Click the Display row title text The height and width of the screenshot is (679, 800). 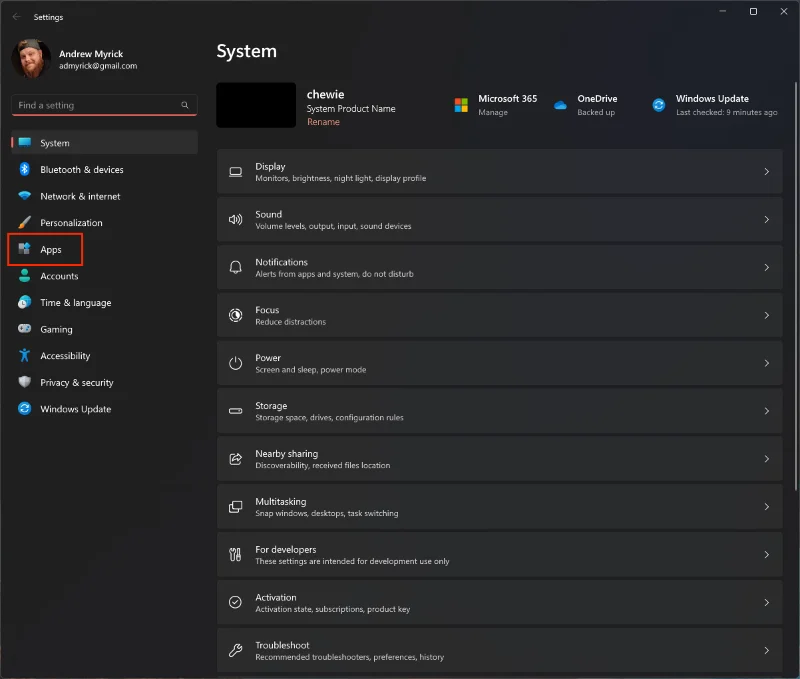(x=270, y=166)
